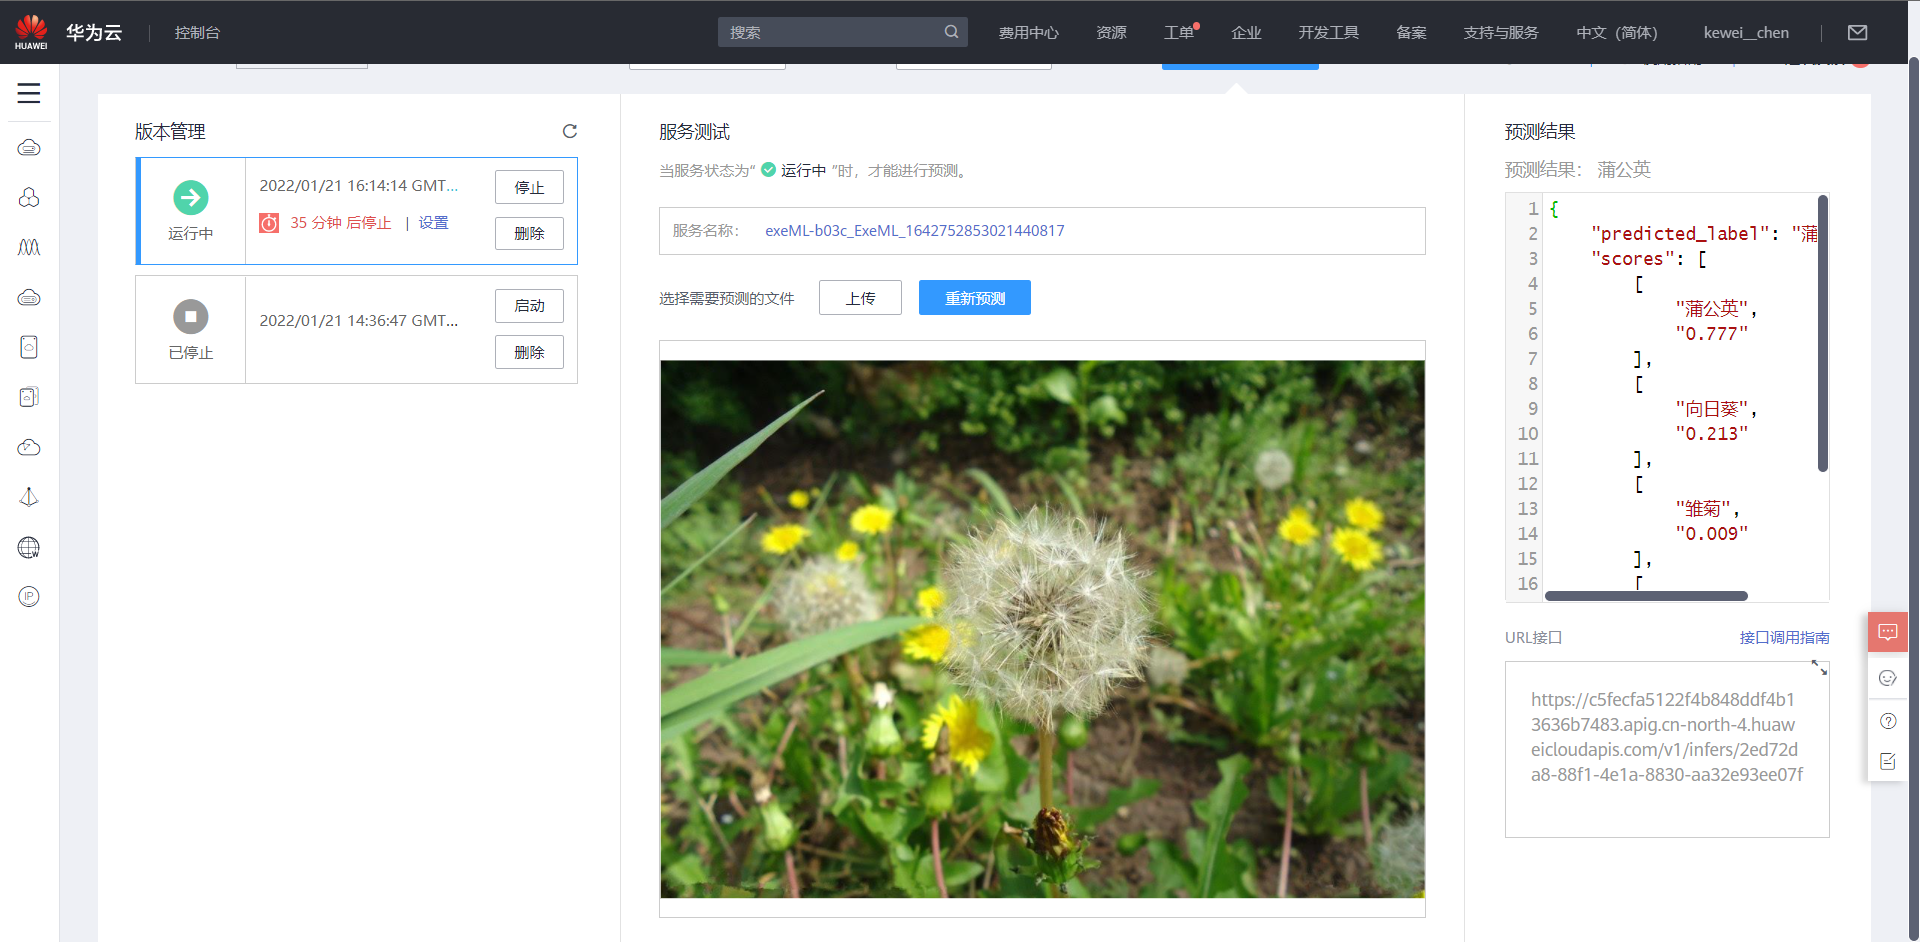Click the "0.009" score value
The image size is (1920, 942).
[x=1712, y=534]
